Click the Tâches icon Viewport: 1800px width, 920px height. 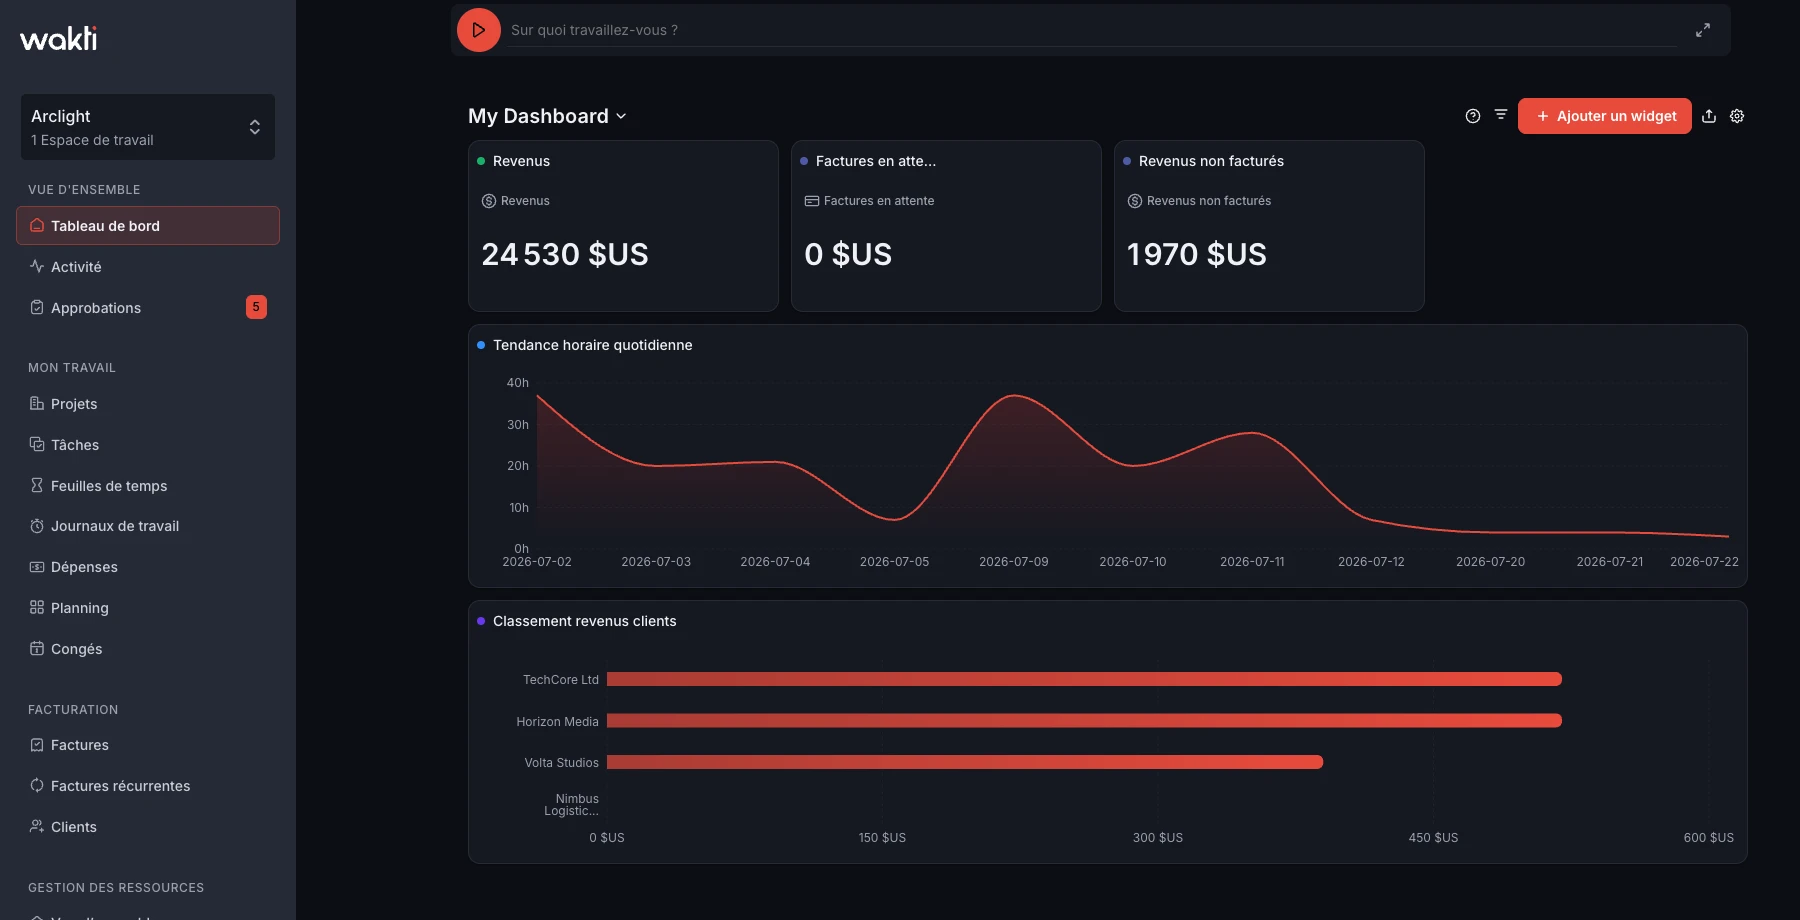pos(37,444)
